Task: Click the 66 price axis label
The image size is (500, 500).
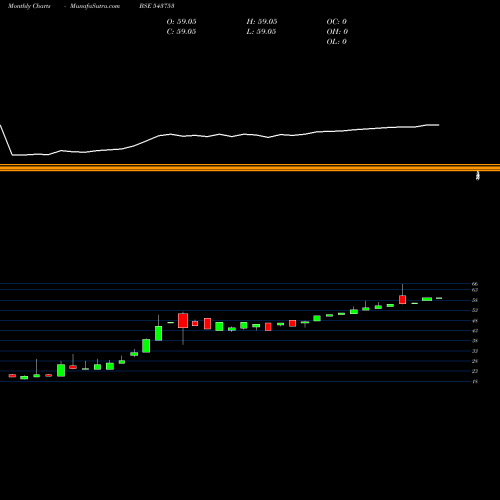Action: [475, 284]
